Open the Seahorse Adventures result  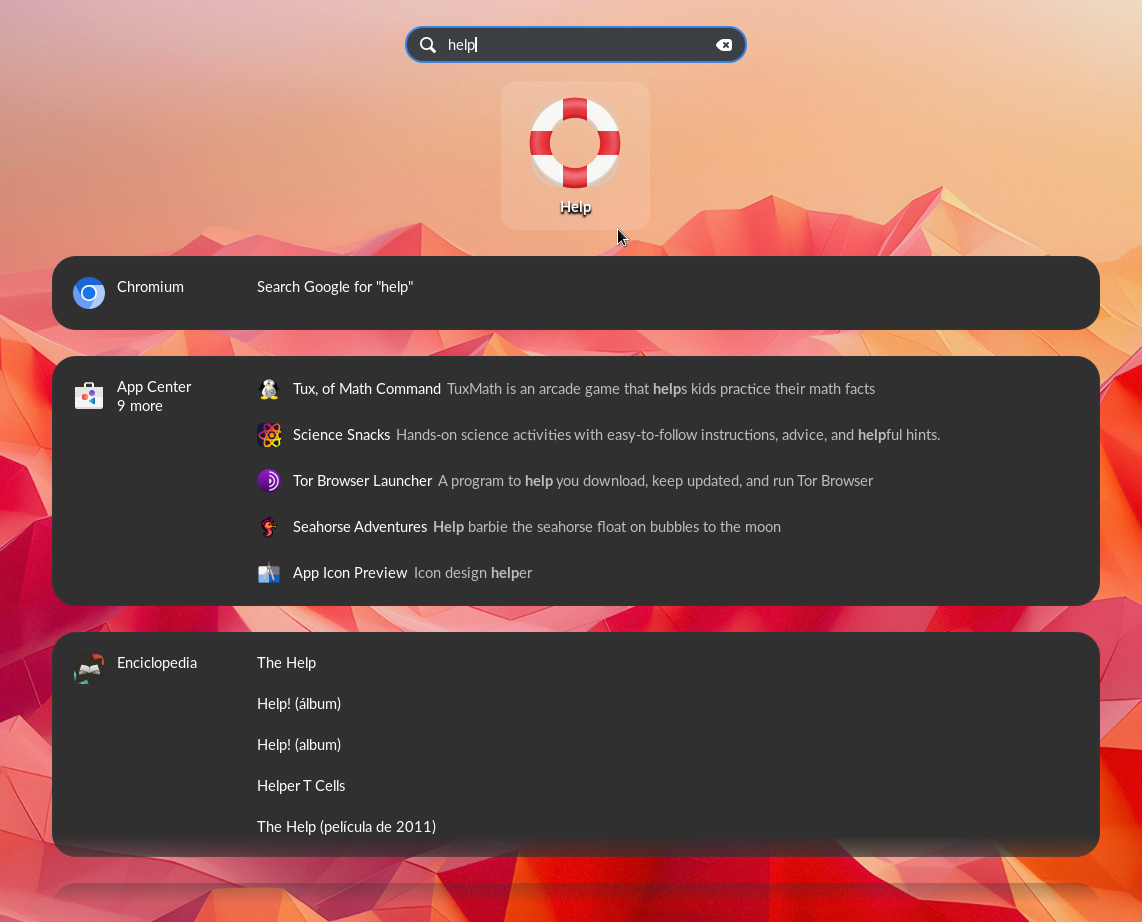[360, 527]
